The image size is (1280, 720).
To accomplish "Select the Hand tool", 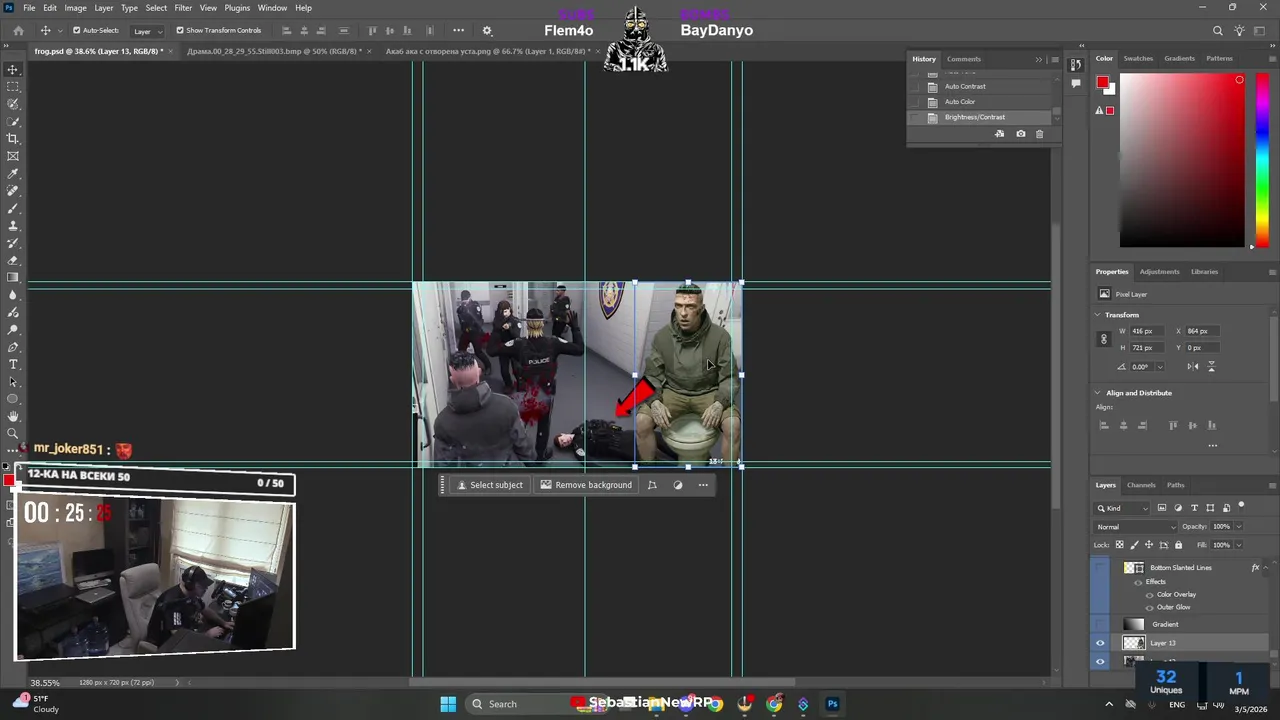I will [13, 416].
